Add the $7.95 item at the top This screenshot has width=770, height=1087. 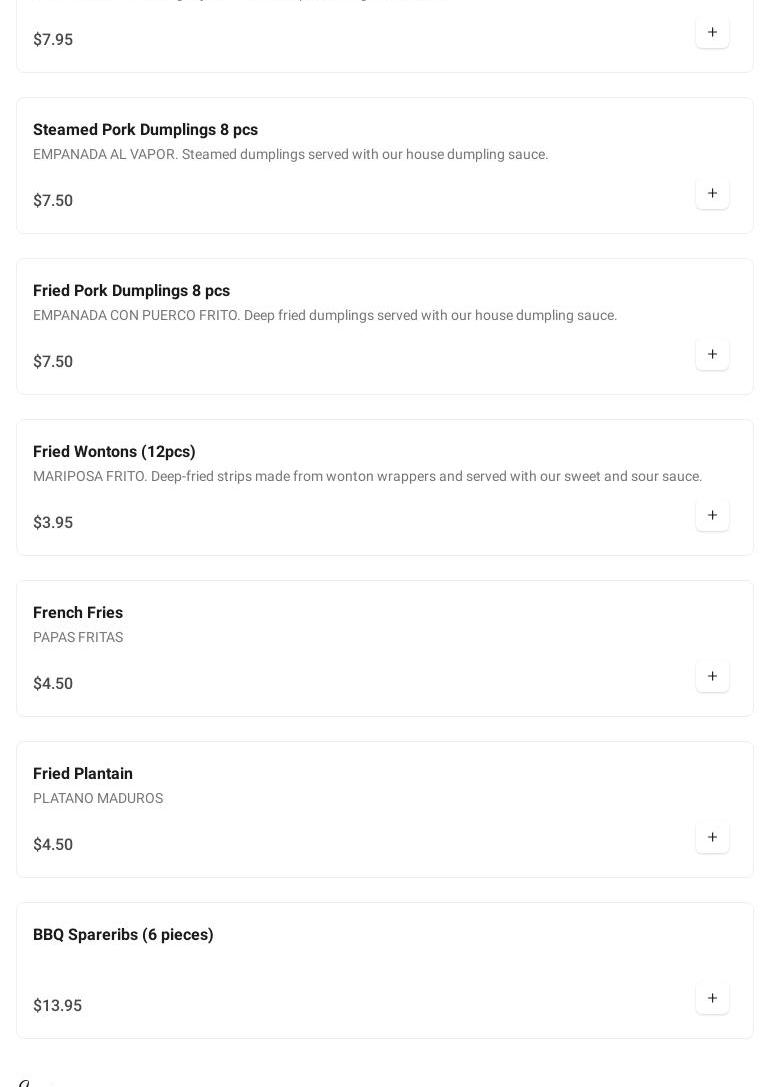(712, 33)
